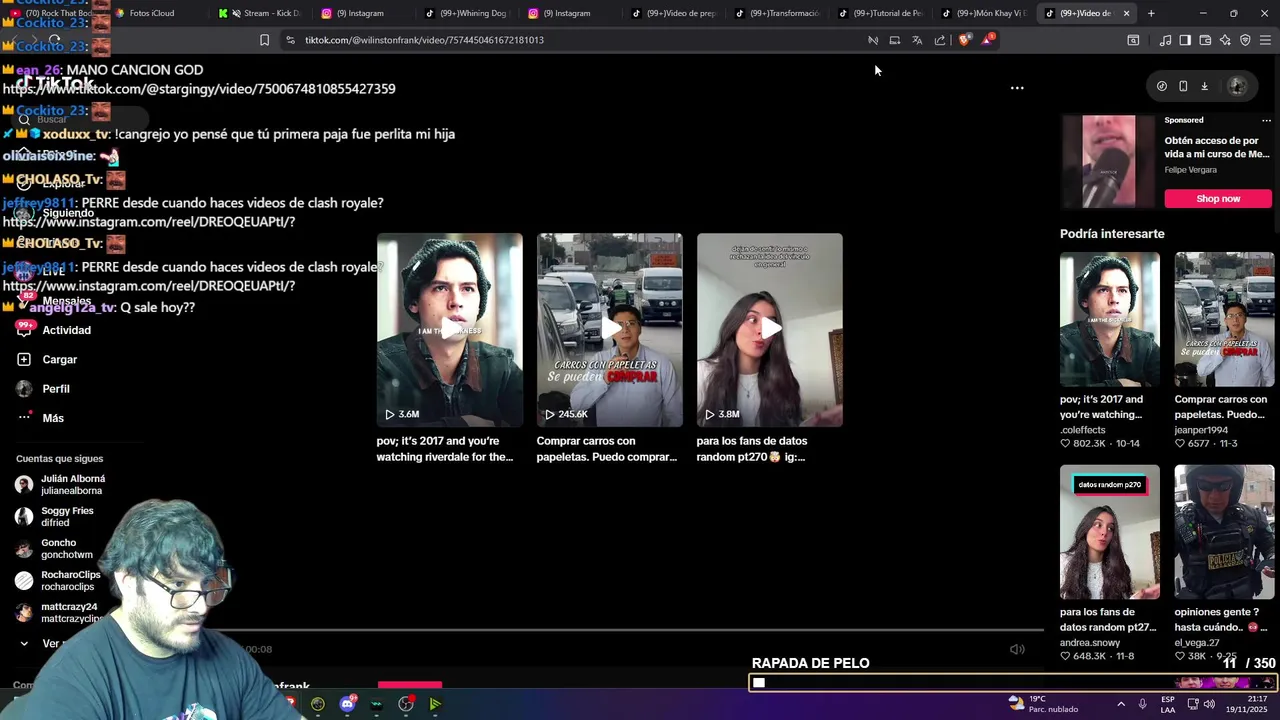Play the riverdale 3.6M recommended video
1280x720 pixels.
(x=450, y=330)
